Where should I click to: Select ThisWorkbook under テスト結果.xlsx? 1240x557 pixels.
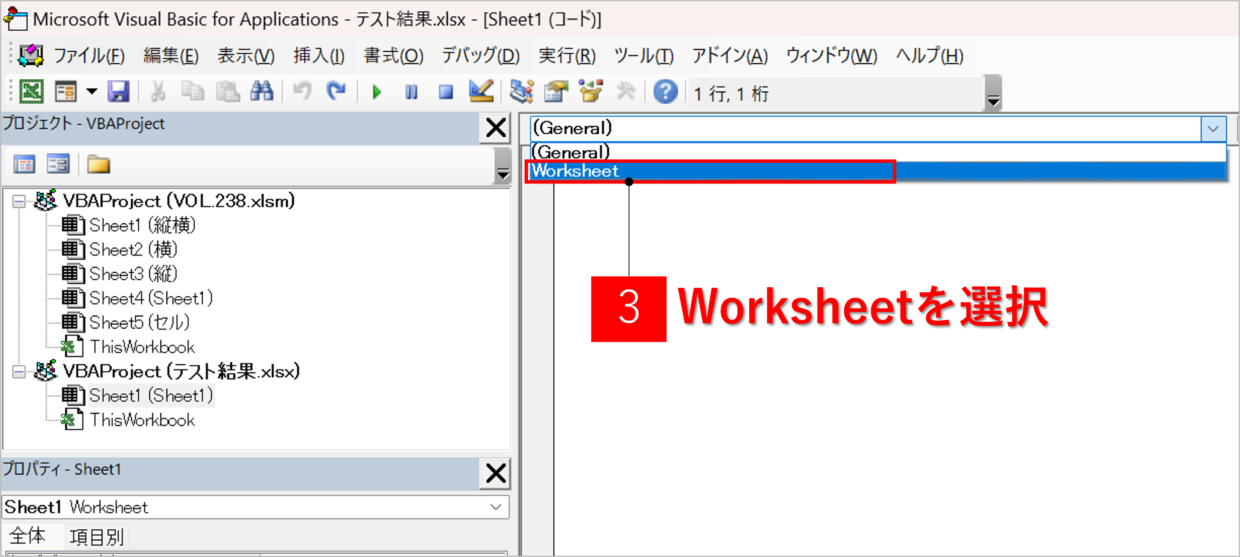(x=142, y=420)
